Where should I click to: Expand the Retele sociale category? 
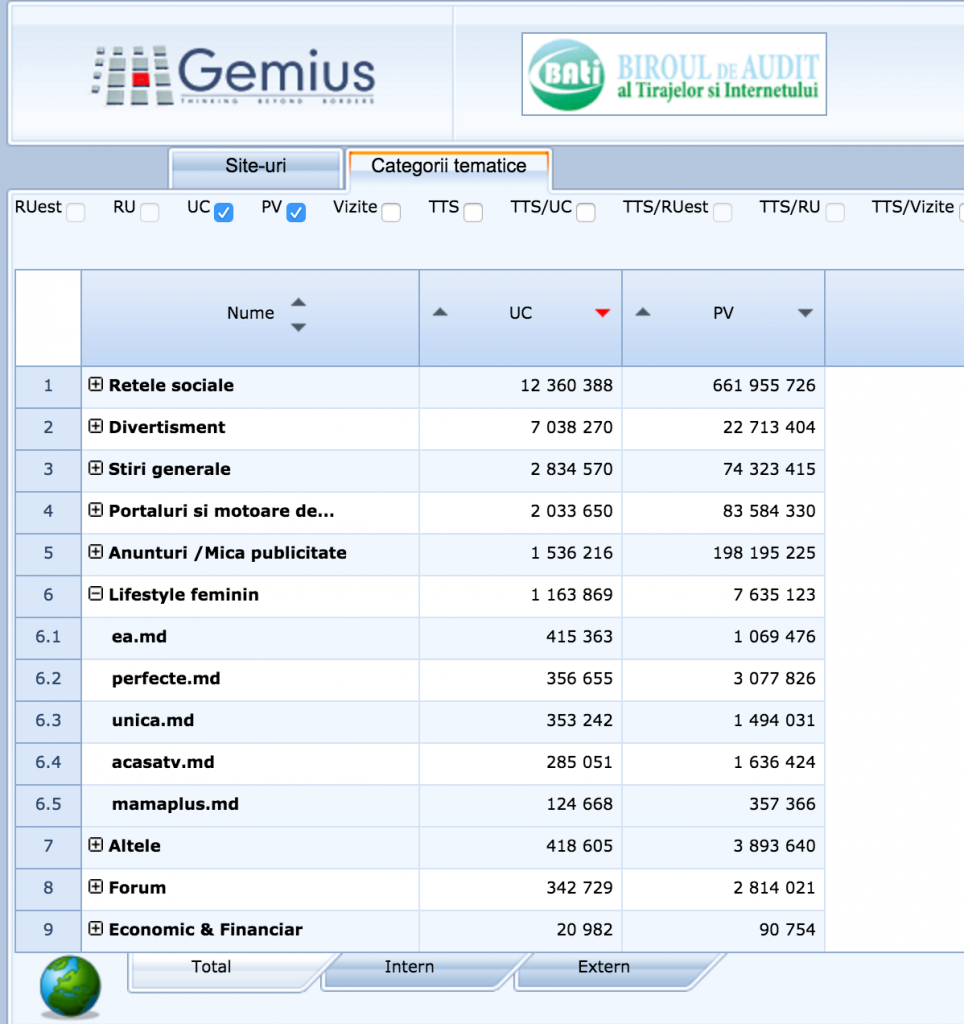pos(95,385)
